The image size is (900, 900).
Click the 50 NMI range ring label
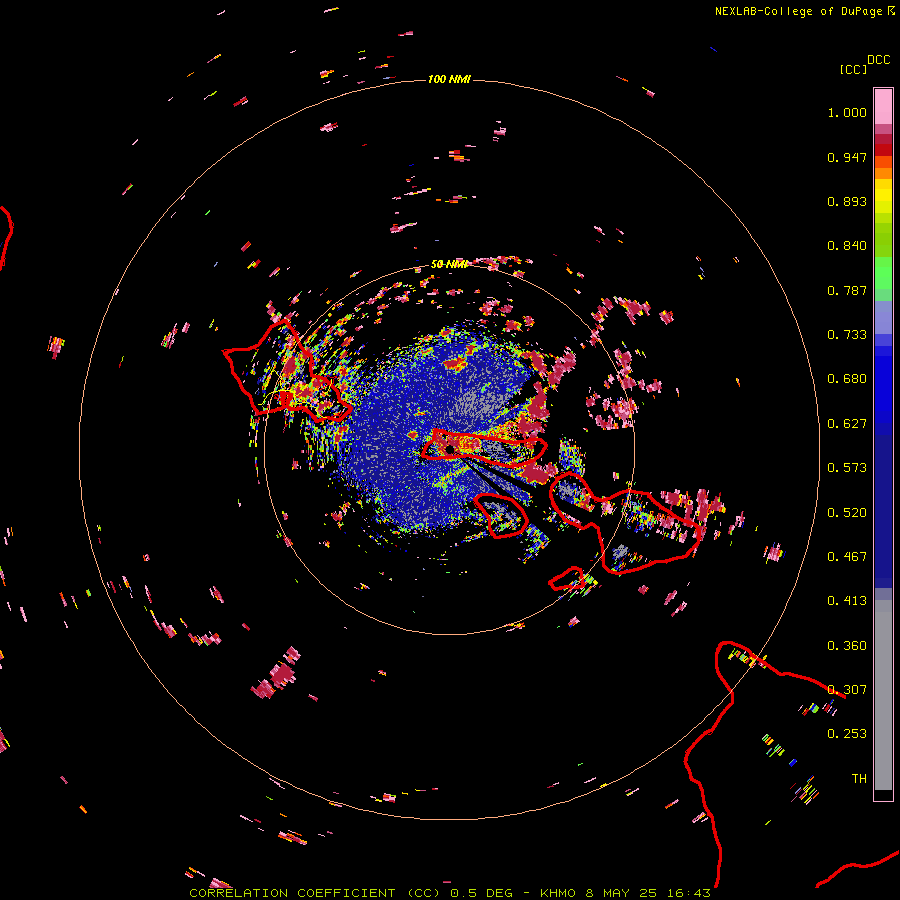click(449, 264)
